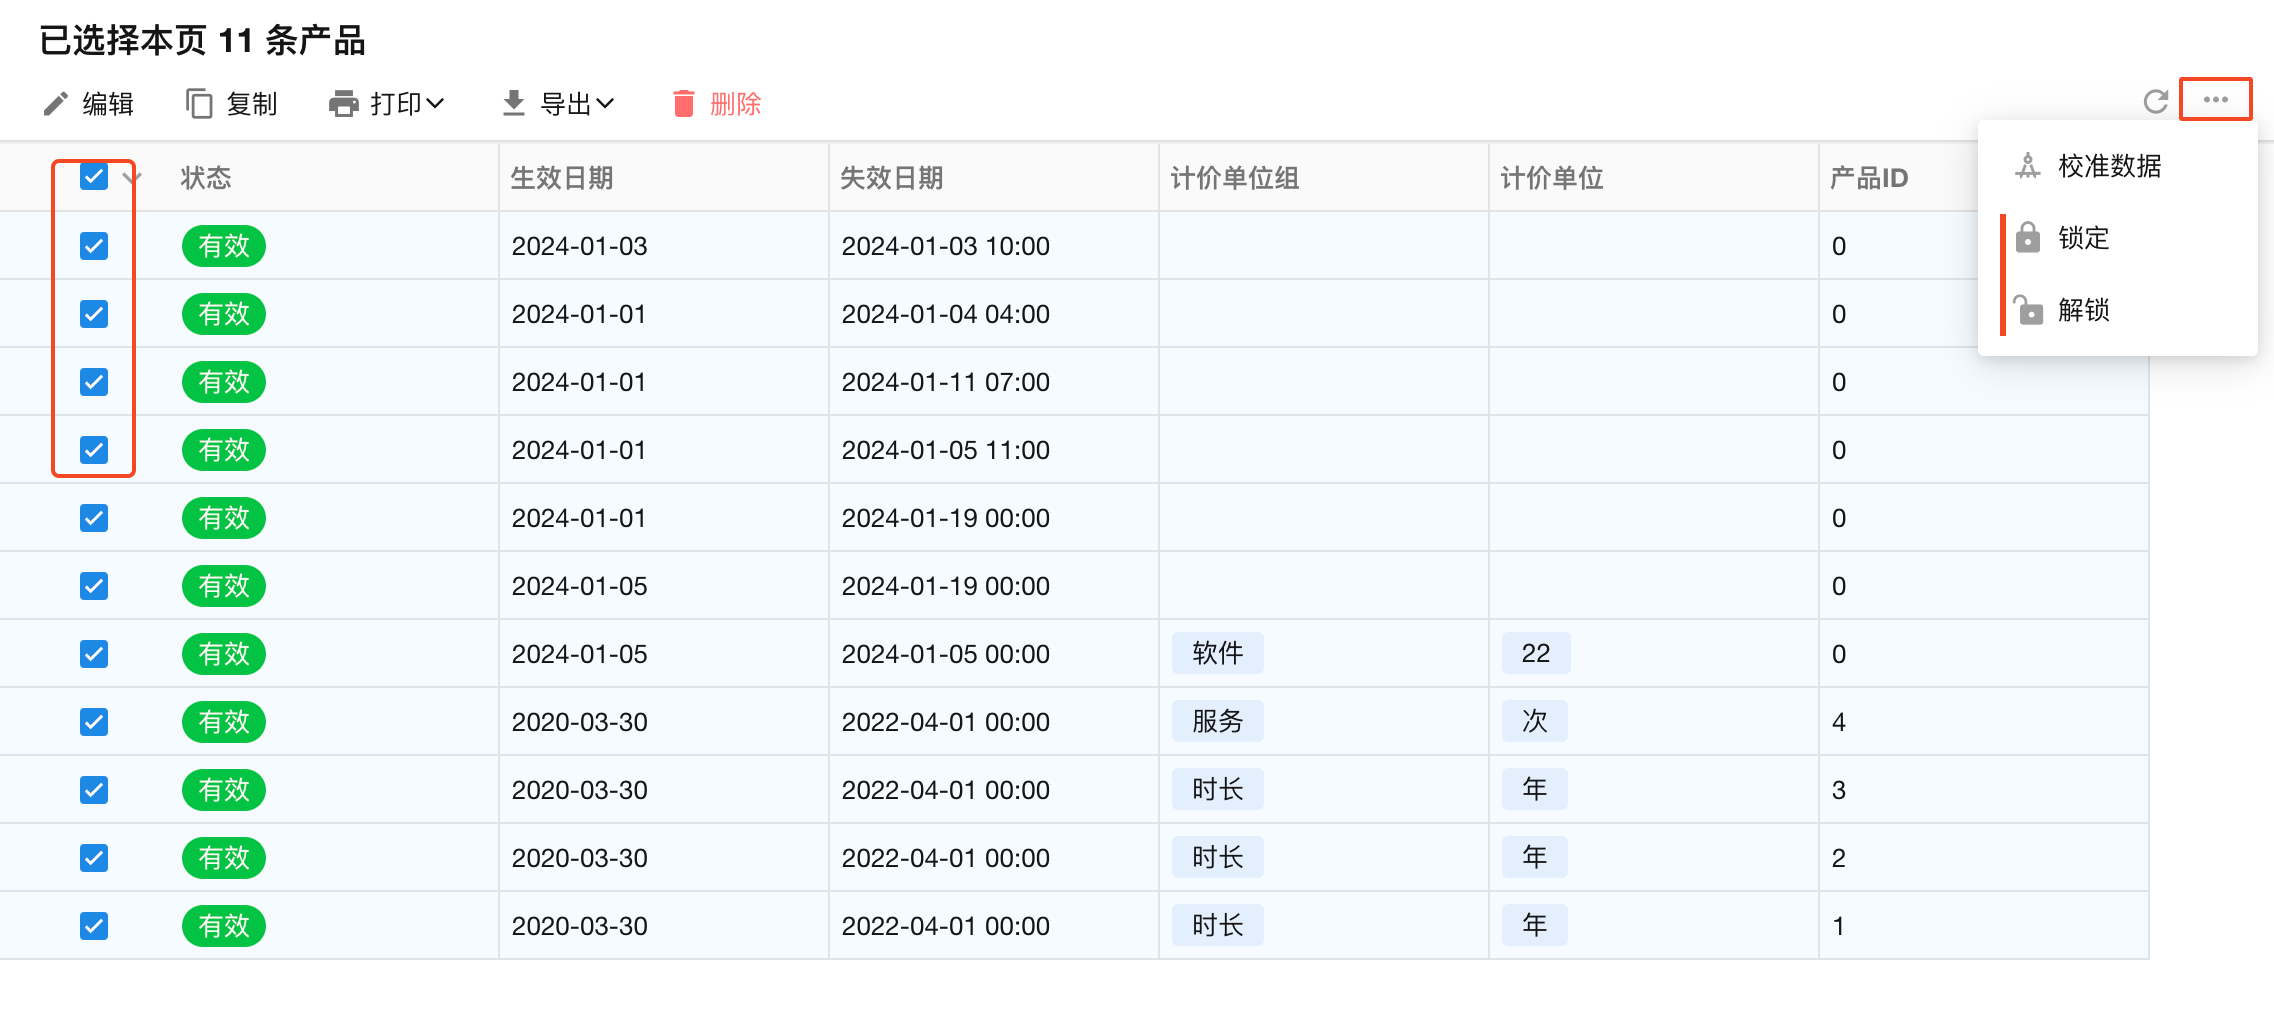The height and width of the screenshot is (1034, 2274).
Task: Expand the 打印 dropdown arrow
Action: (x=435, y=104)
